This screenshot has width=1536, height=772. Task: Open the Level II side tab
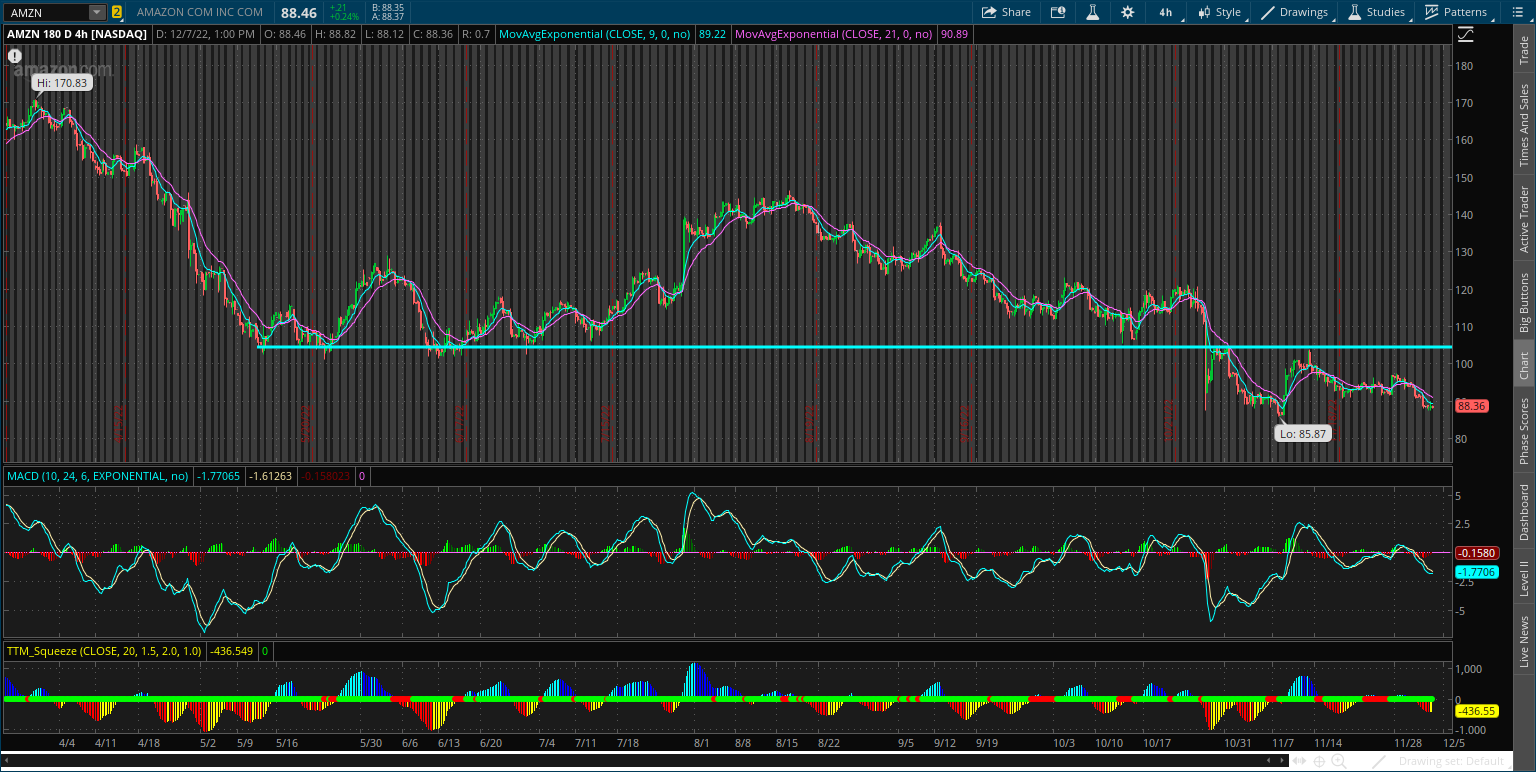click(x=1524, y=578)
